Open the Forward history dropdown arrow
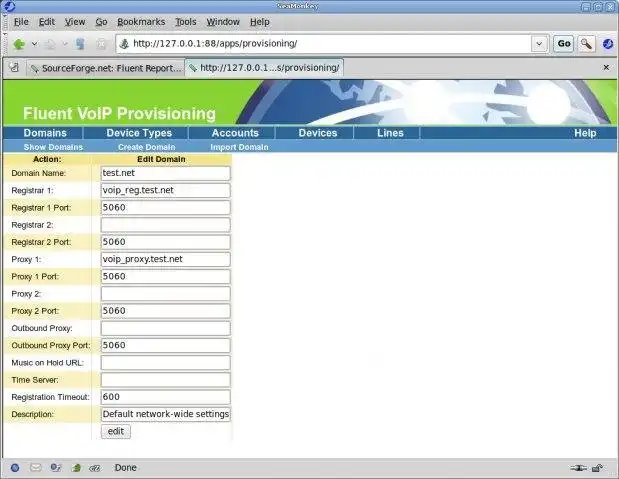Screen dimensions: 619x479 pyautogui.click(x=65, y=44)
